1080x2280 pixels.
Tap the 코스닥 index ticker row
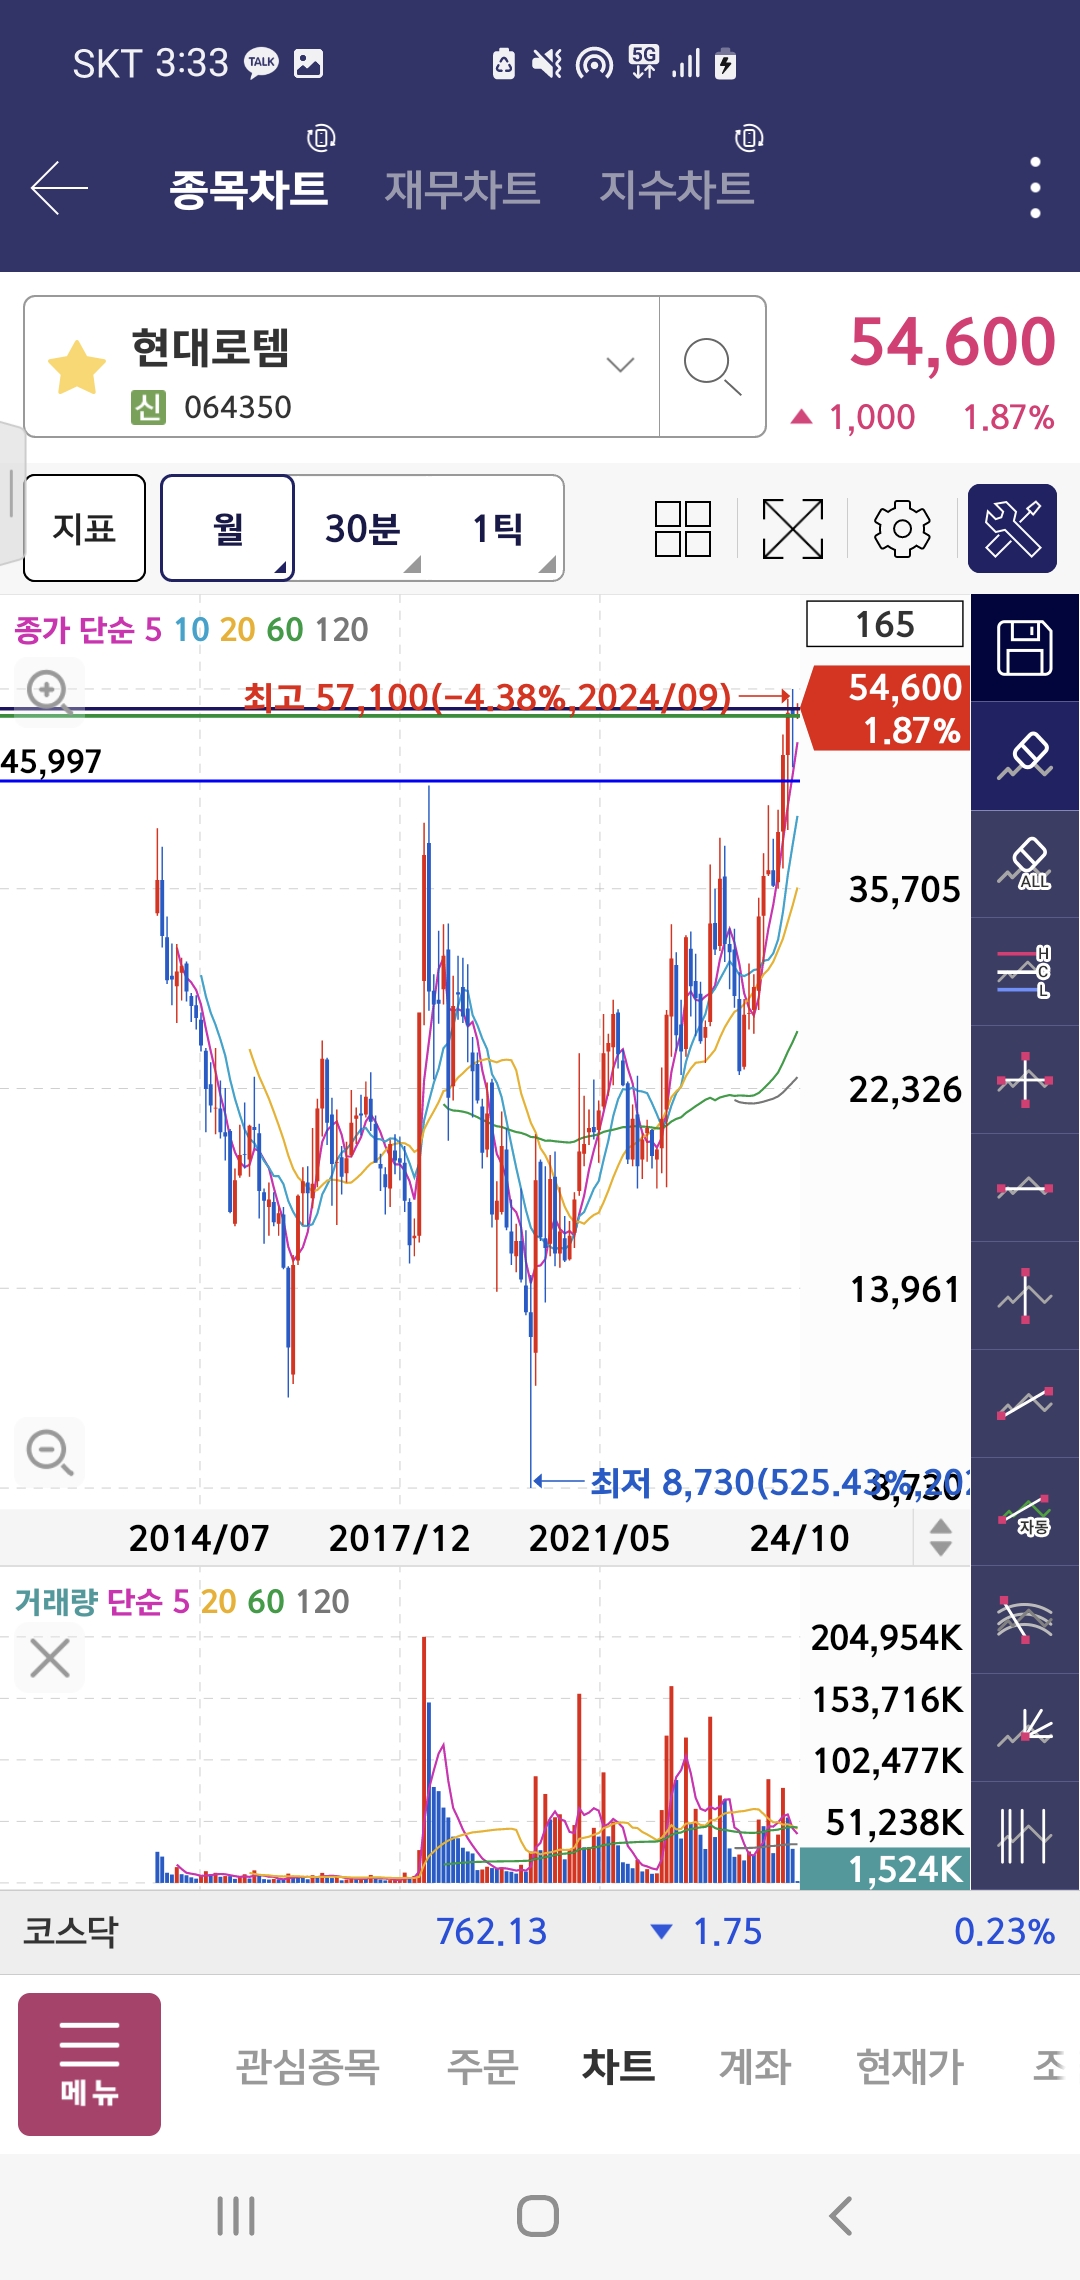[540, 1931]
